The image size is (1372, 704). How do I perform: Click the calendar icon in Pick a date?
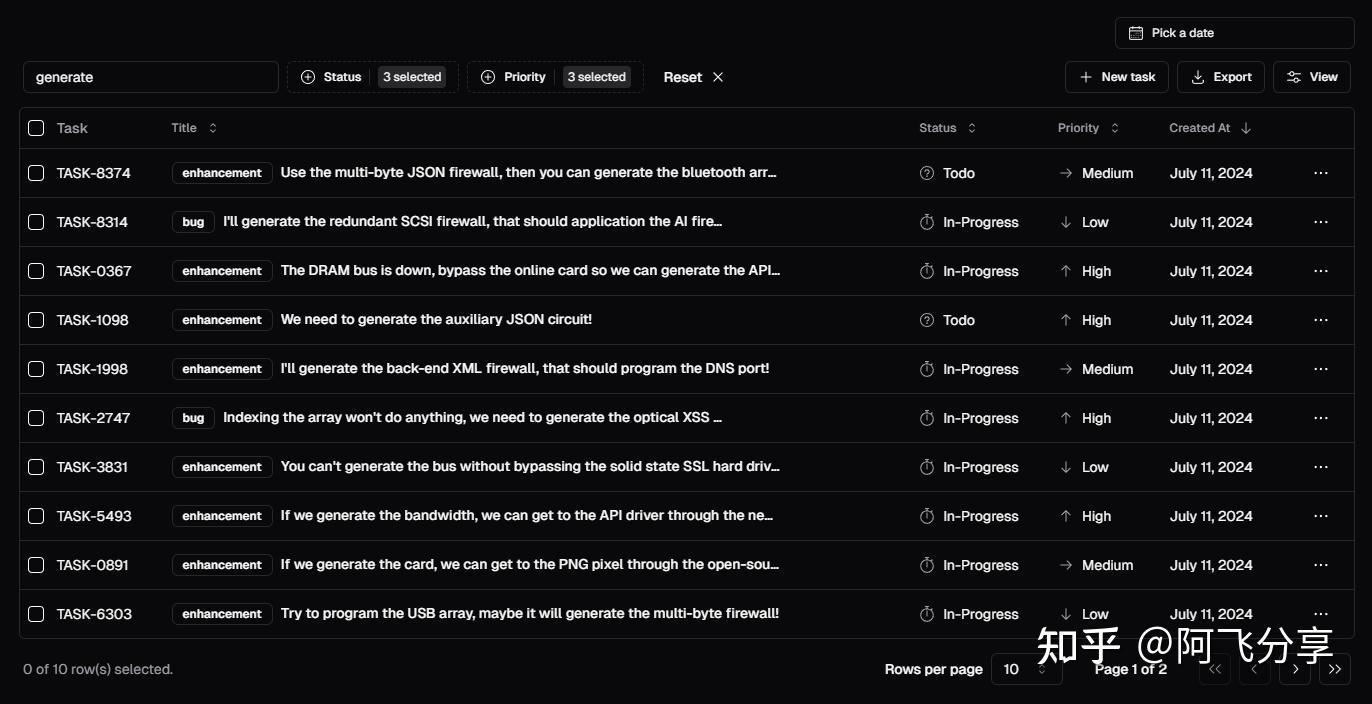(x=1136, y=33)
